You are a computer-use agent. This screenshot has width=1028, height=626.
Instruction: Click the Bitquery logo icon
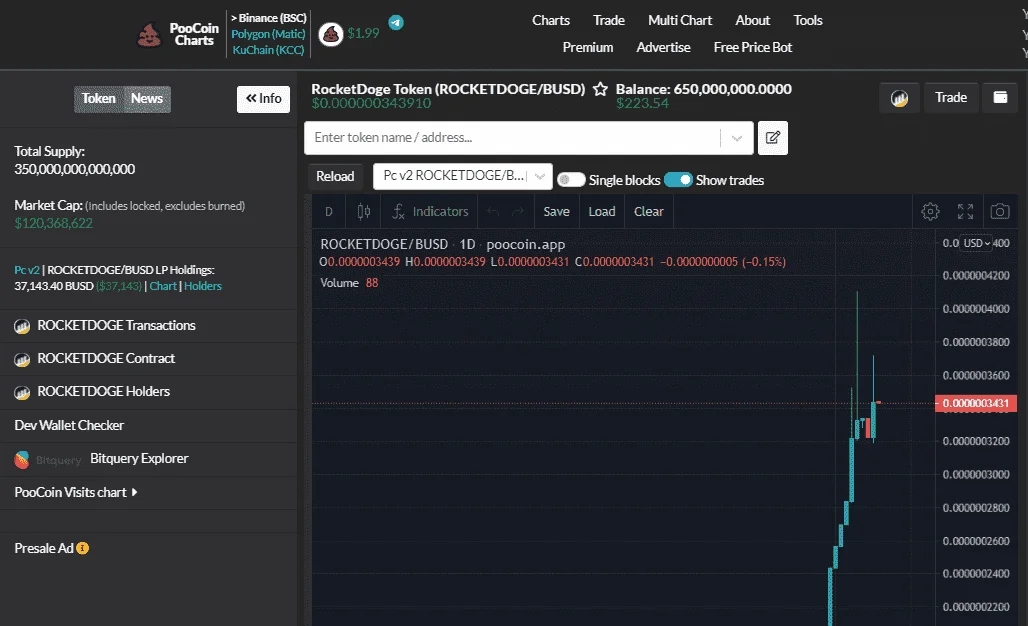point(22,460)
